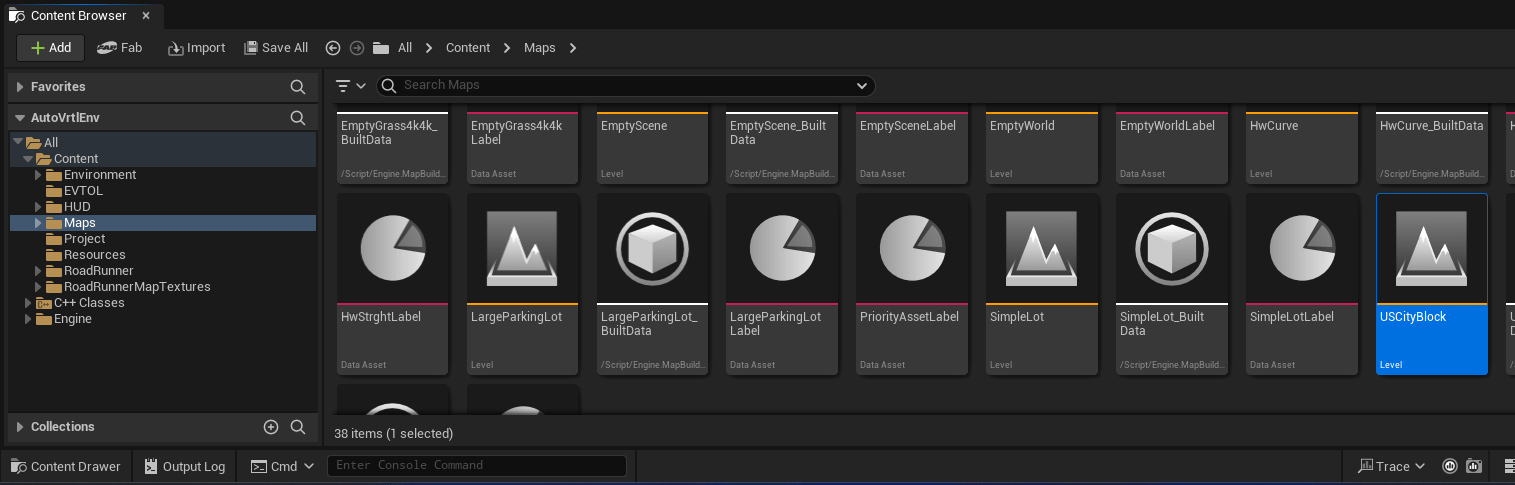
Task: Open the Fab marketplace
Action: 119,48
